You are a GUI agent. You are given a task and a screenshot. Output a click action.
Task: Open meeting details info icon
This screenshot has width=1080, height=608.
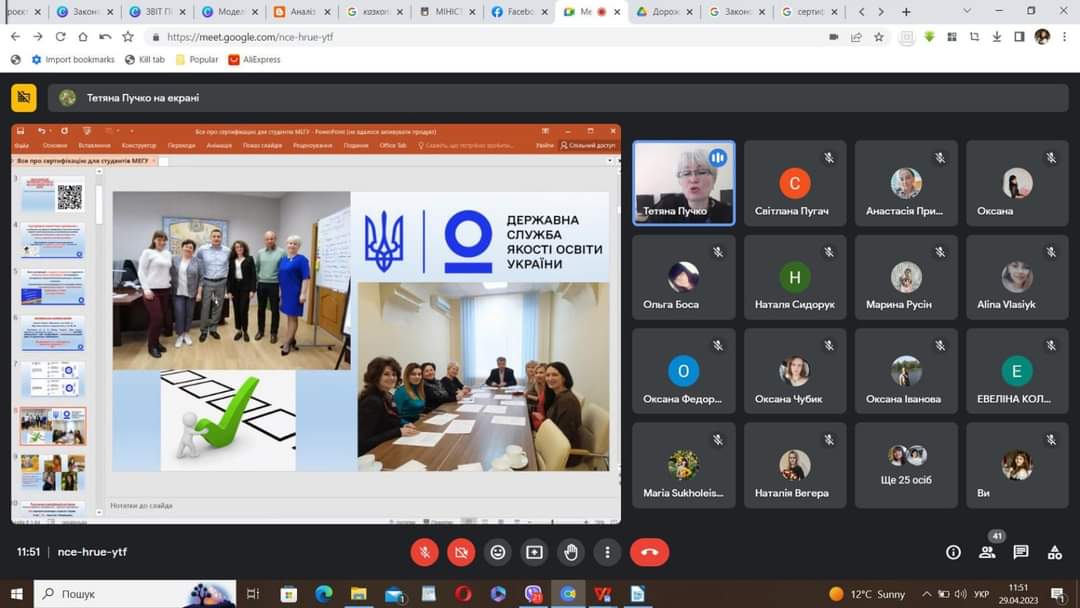coord(953,552)
